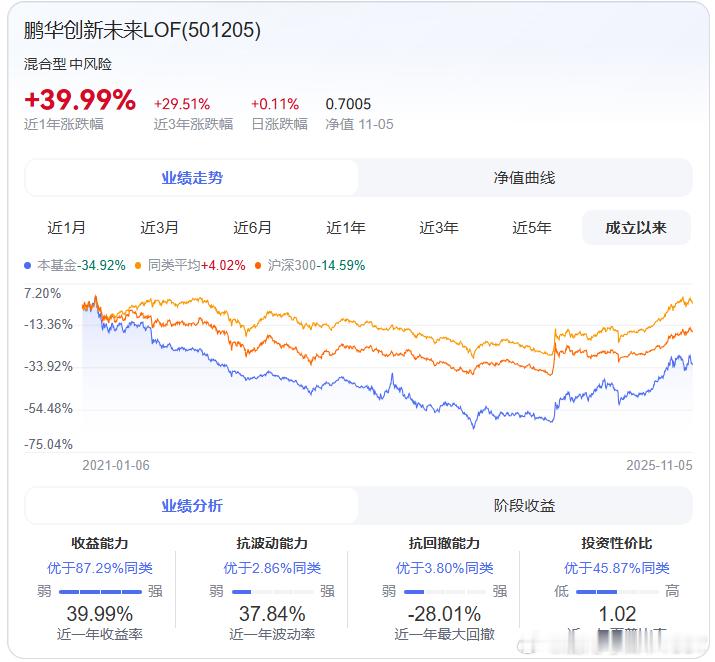
Task: Click the 净值 11-05 label
Action: pos(359,124)
